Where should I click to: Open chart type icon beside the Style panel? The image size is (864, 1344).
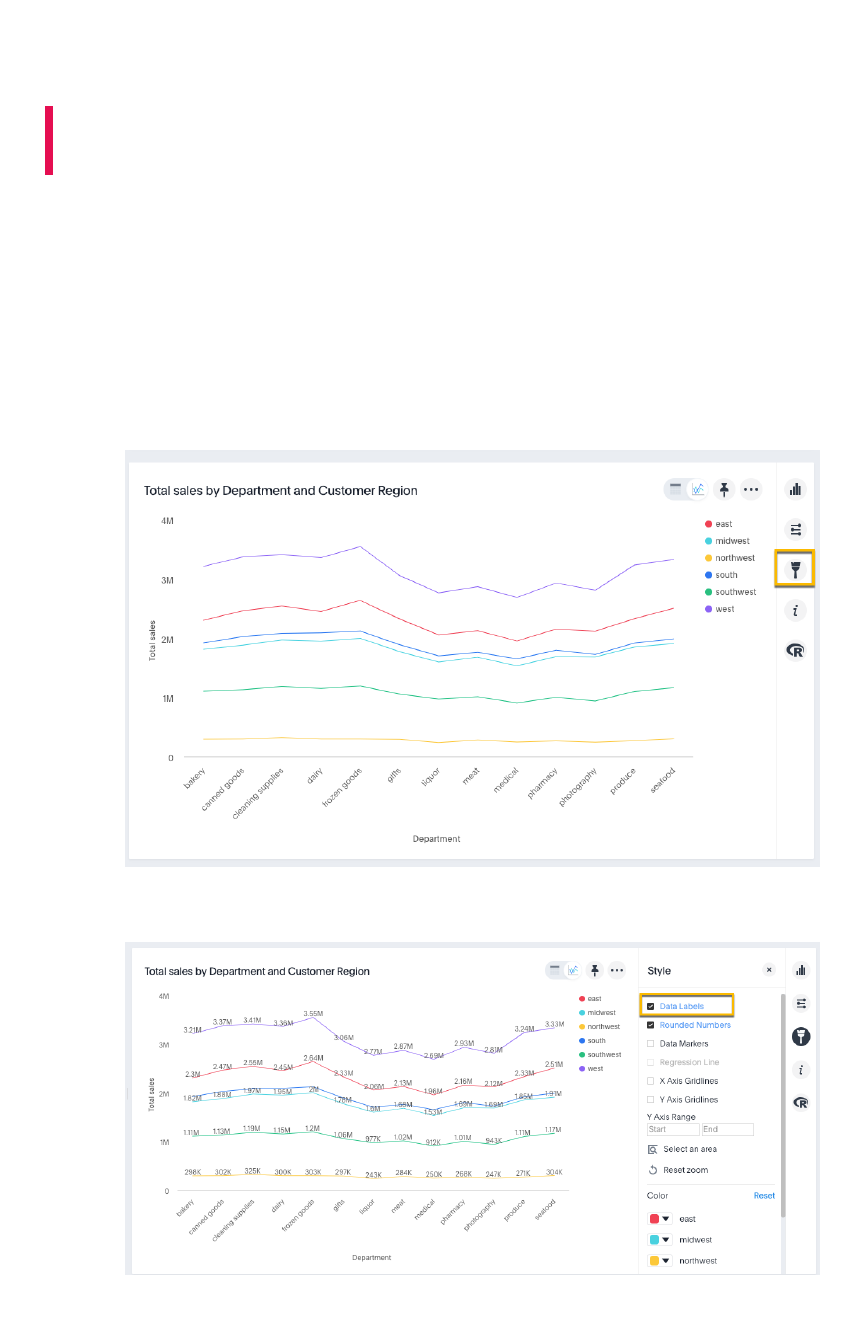pos(800,970)
